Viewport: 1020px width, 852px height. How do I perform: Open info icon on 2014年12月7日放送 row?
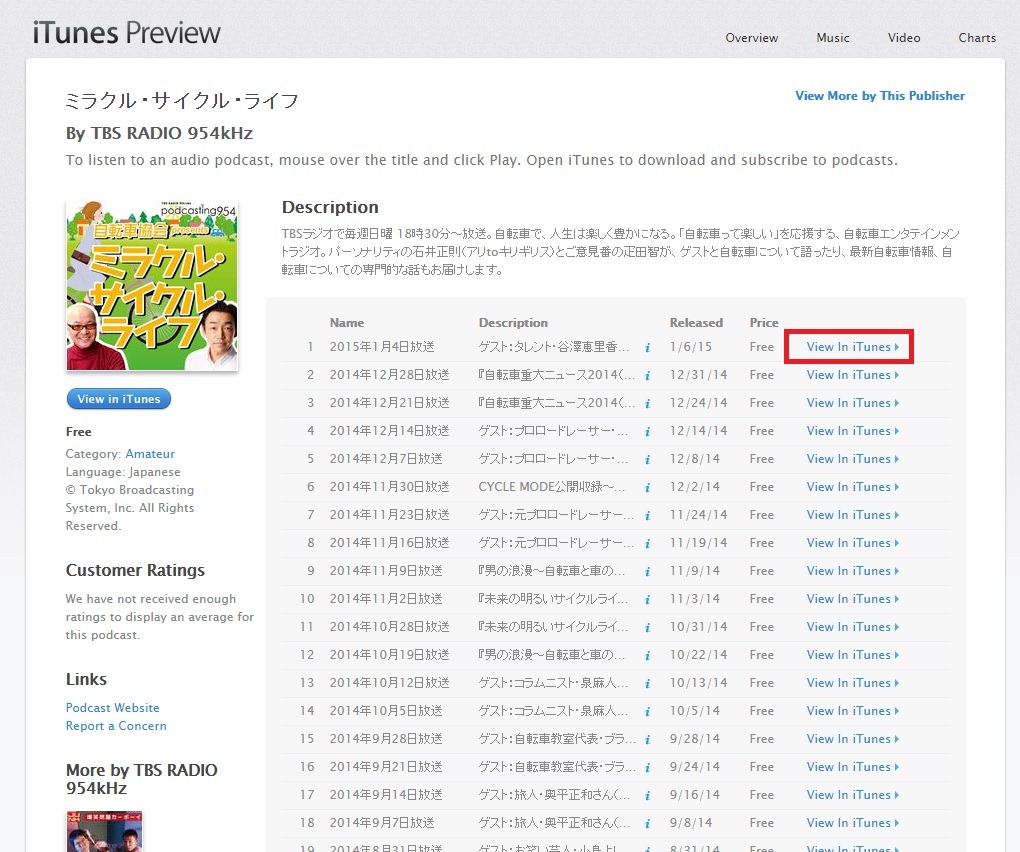pyautogui.click(x=647, y=460)
